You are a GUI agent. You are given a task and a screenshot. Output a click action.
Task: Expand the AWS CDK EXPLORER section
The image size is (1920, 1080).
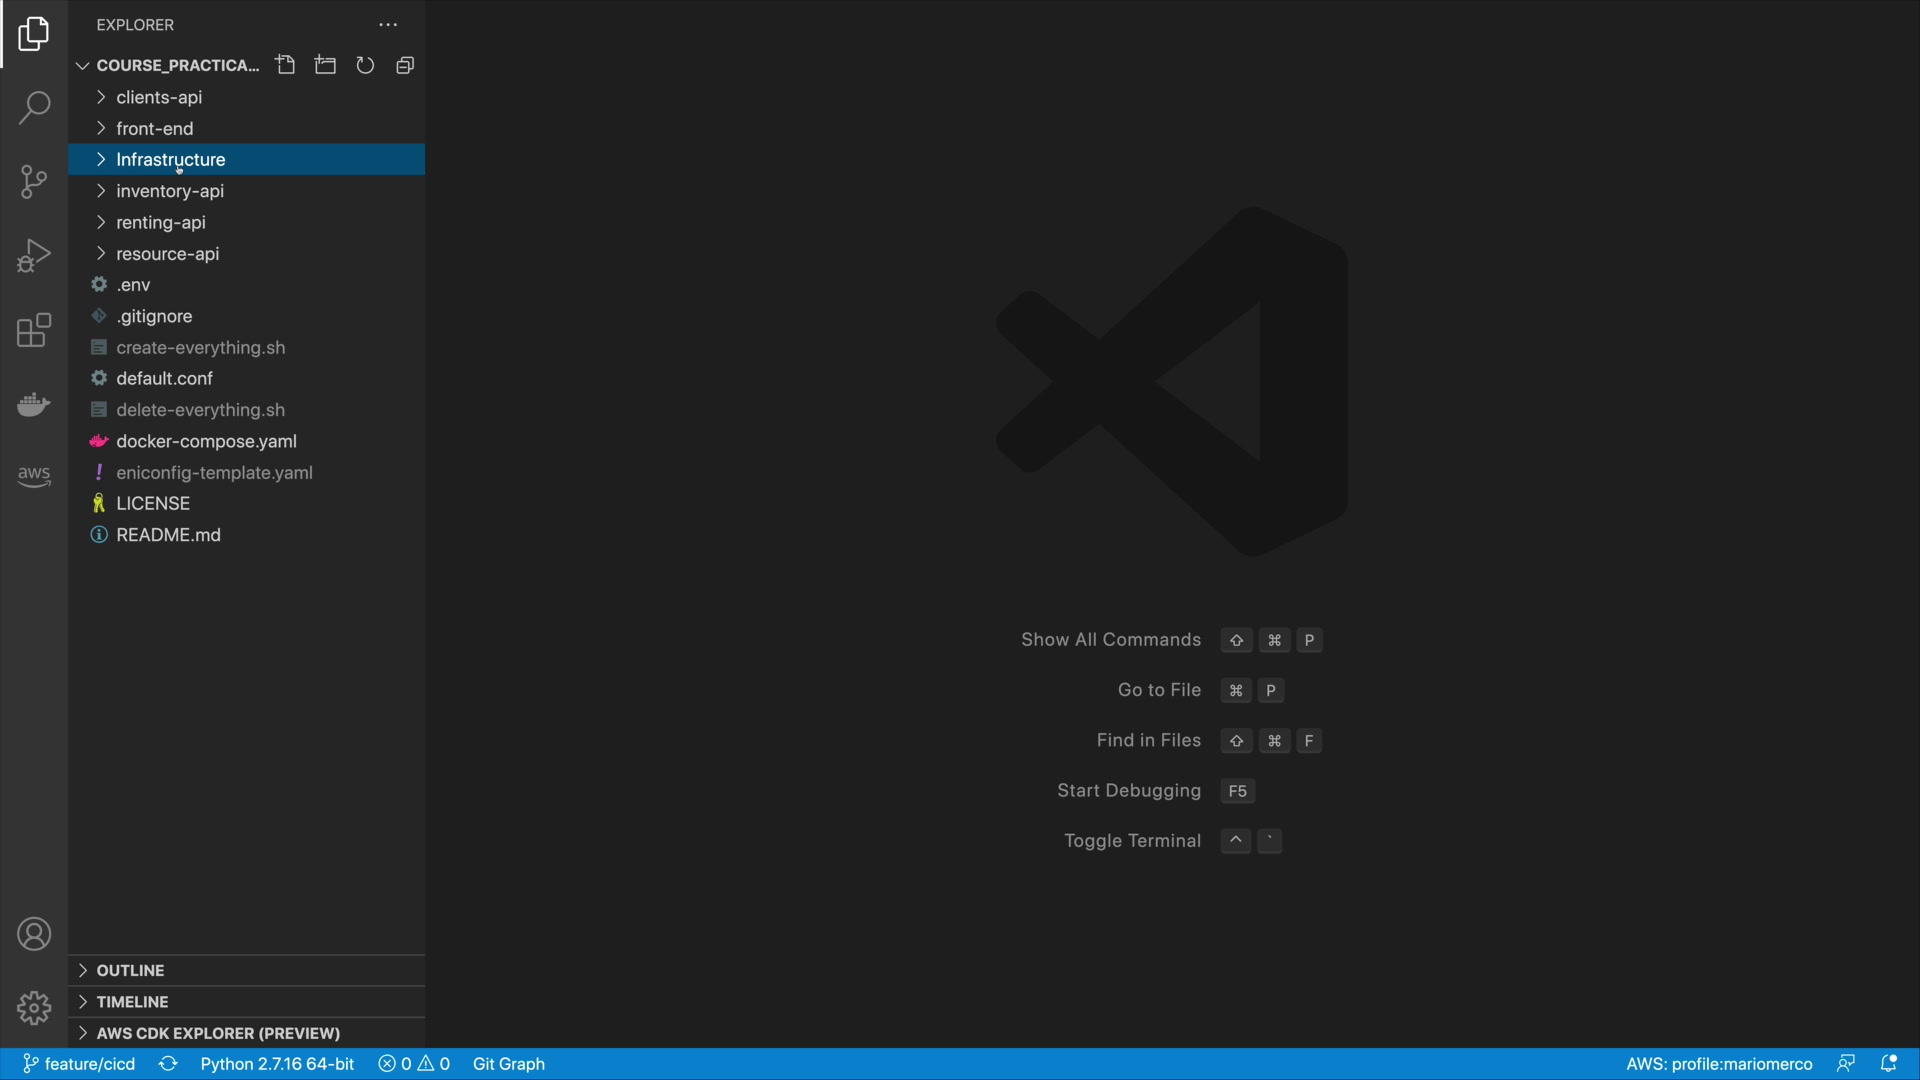[217, 1033]
